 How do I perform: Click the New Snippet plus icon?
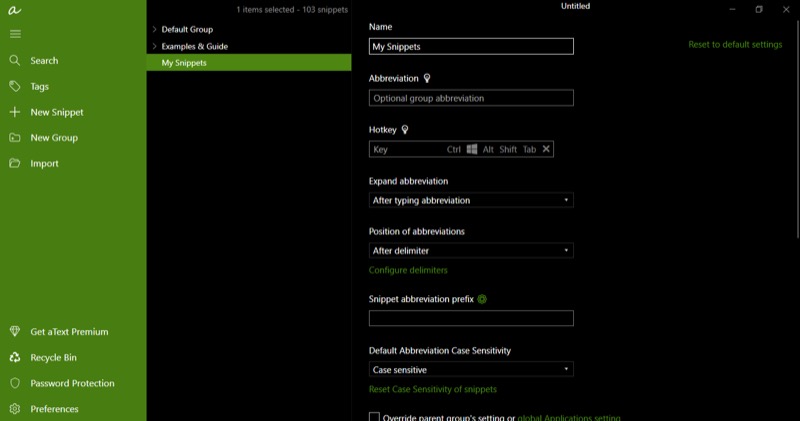pos(15,112)
